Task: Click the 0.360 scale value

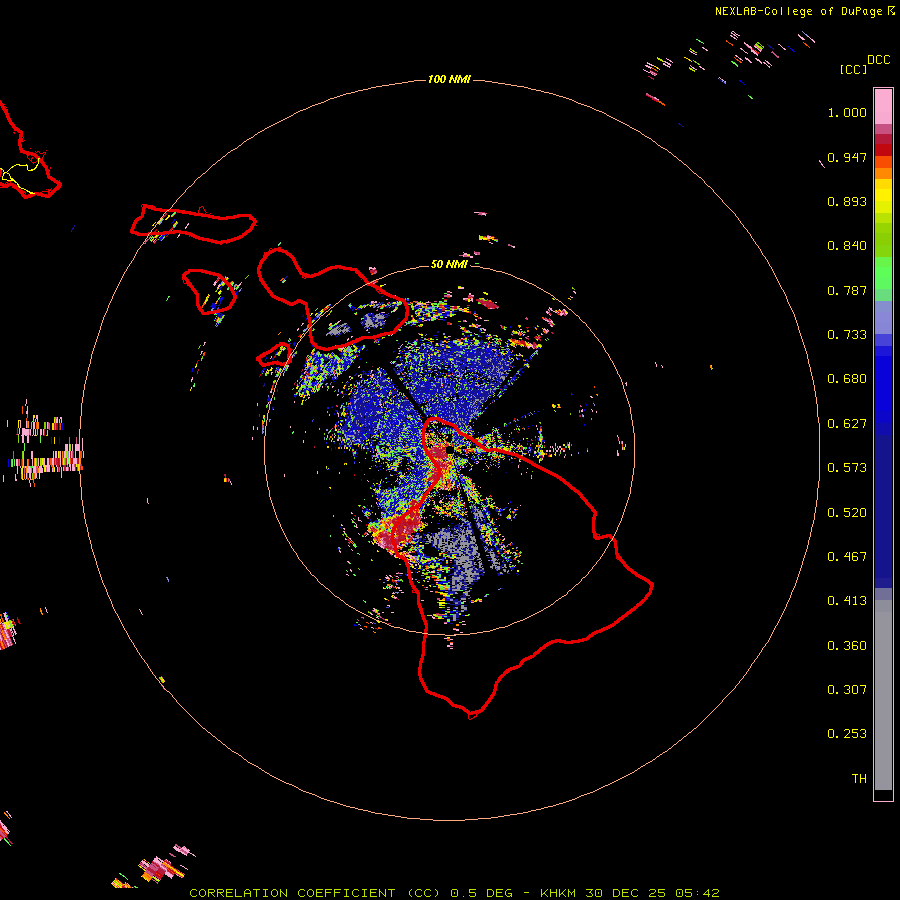Action: (847, 646)
